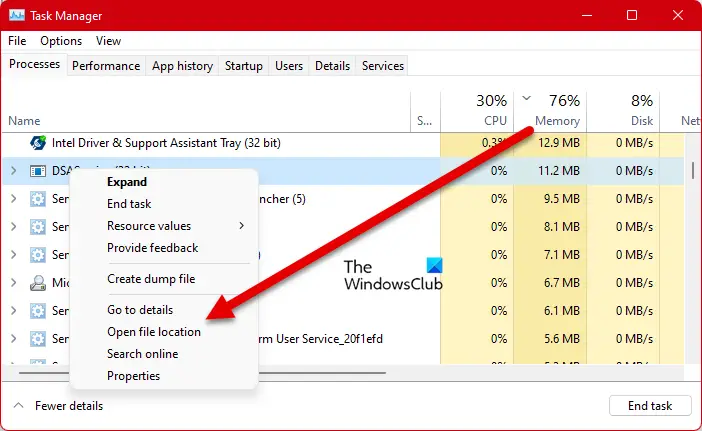Select the Processes tab
Viewport: 702px width, 431px height.
click(34, 64)
